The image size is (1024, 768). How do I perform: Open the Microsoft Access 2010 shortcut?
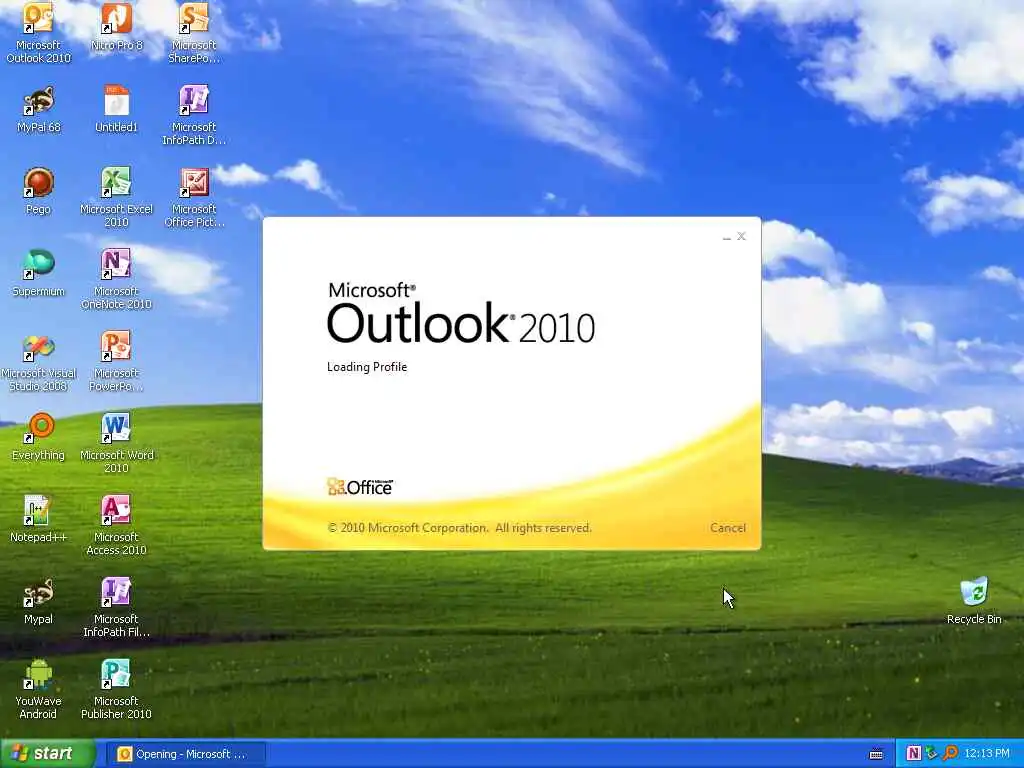[116, 525]
